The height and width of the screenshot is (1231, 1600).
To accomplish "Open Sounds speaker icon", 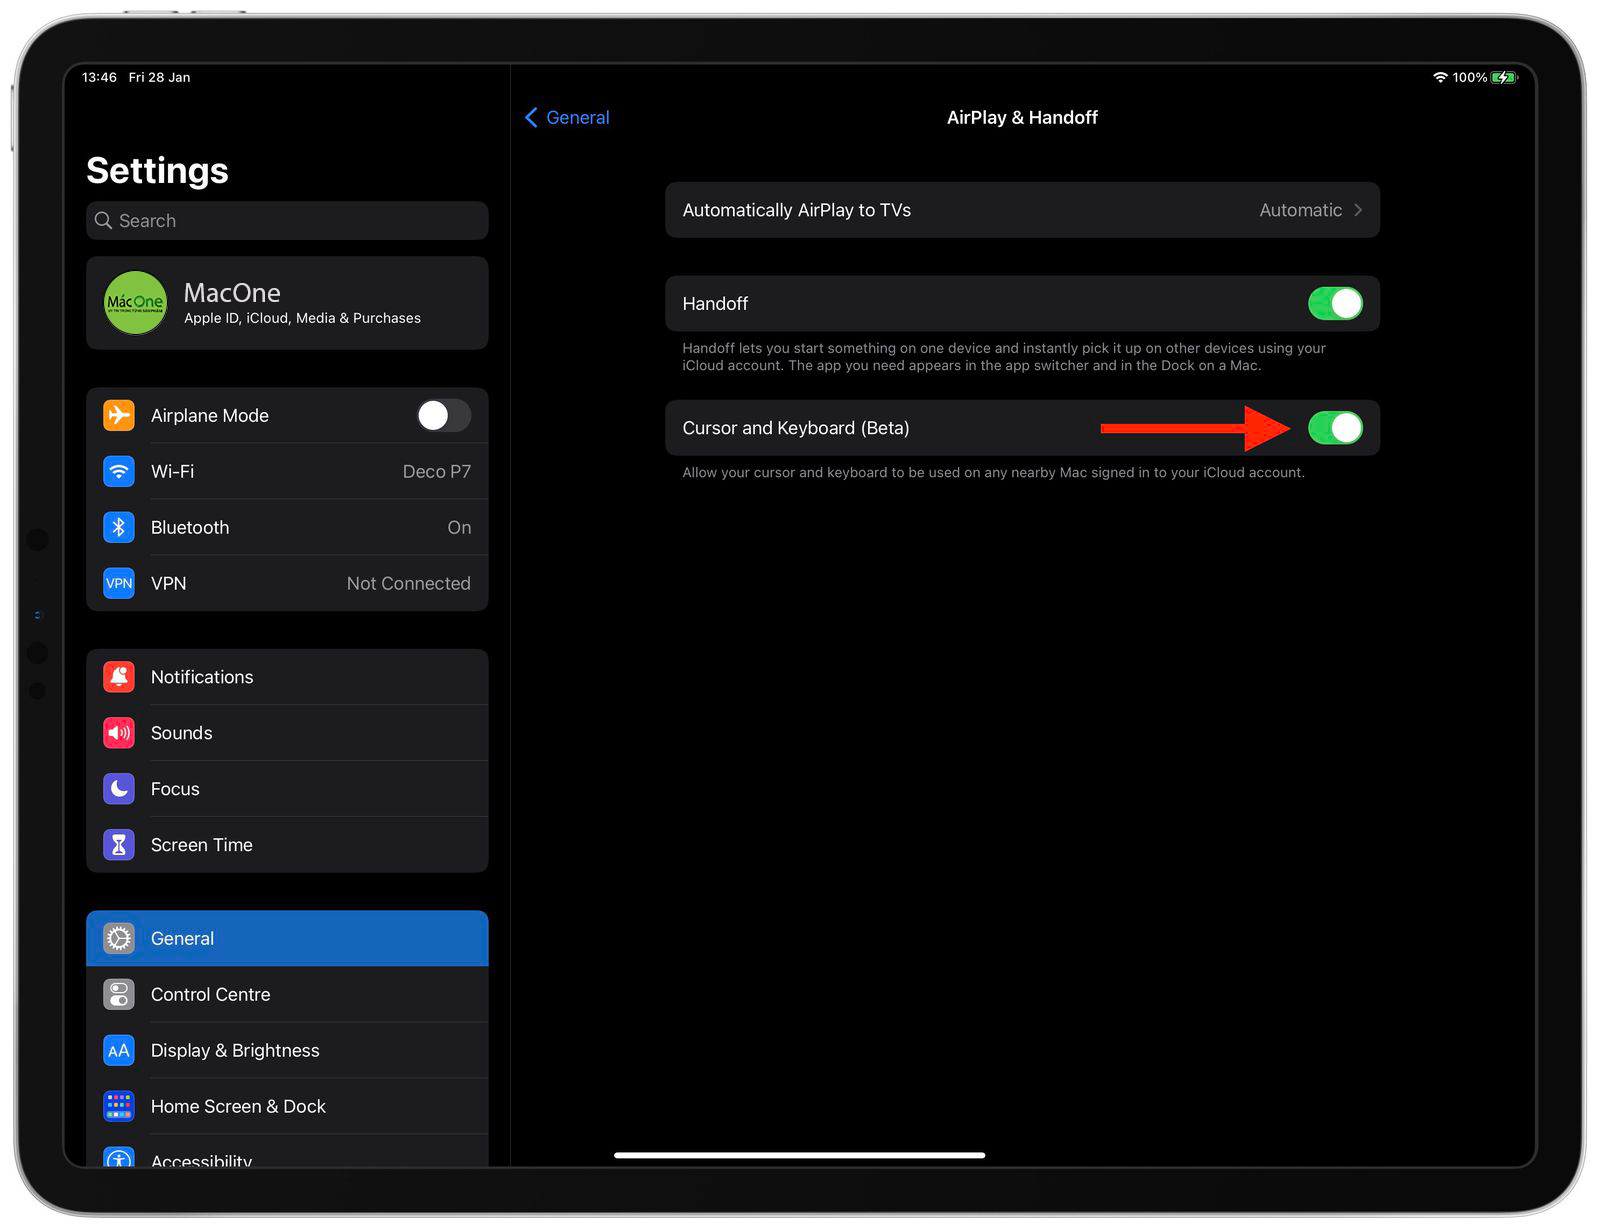I will coord(119,733).
